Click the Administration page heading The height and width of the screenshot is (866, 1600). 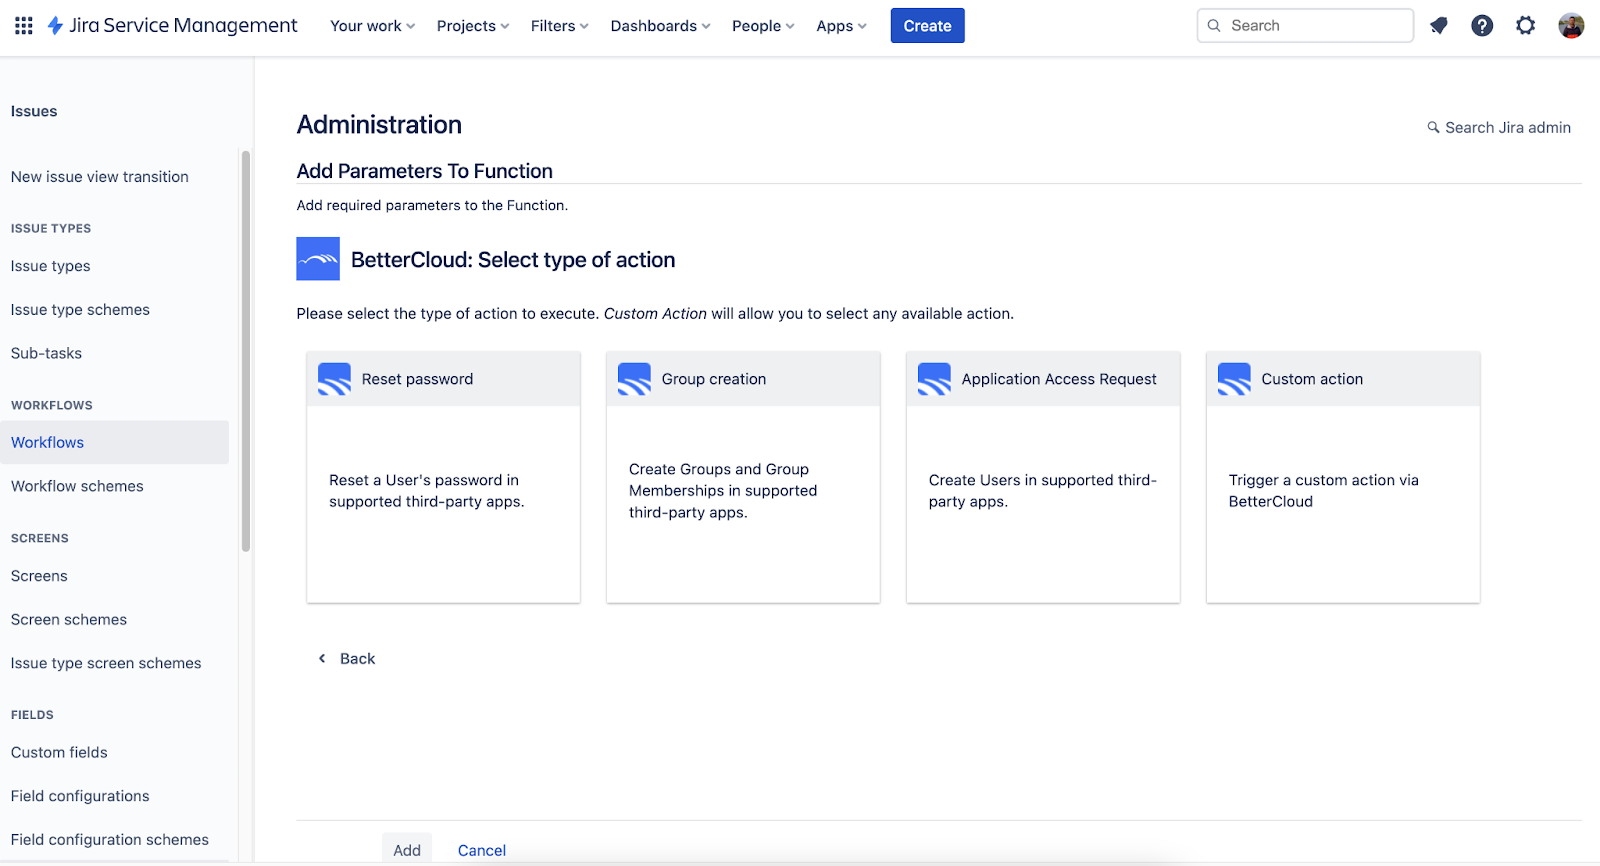pyautogui.click(x=379, y=125)
